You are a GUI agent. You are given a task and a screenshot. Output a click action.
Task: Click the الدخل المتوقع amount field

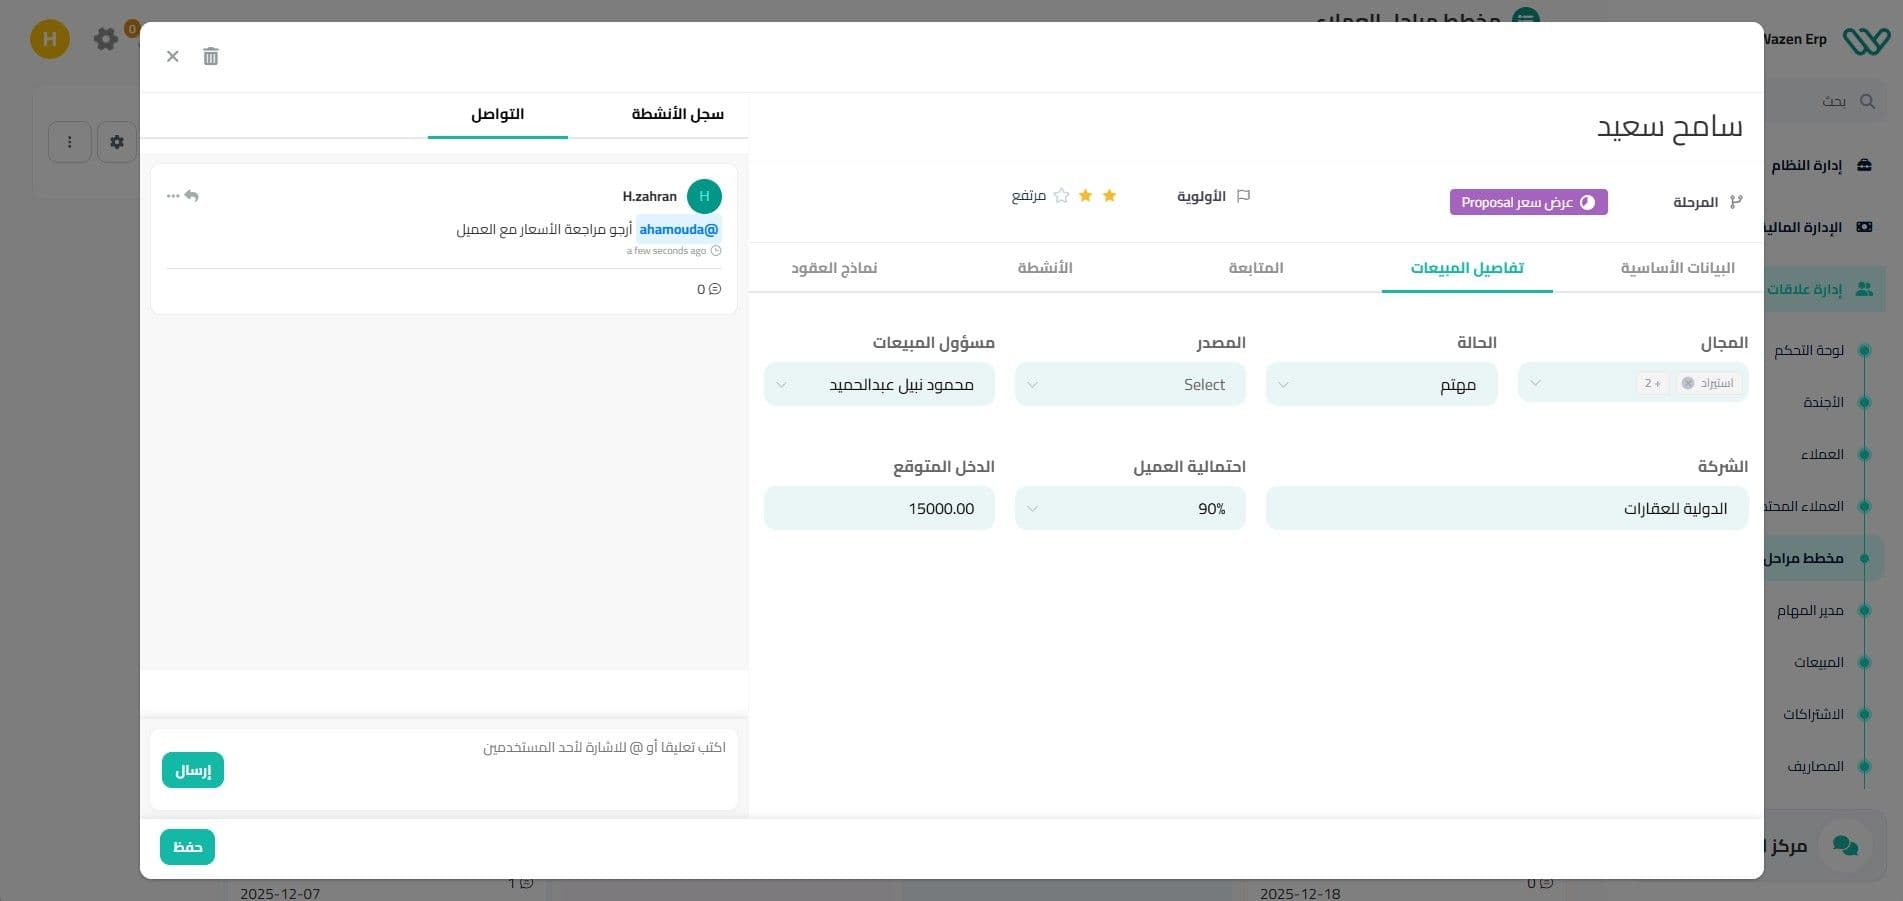(x=879, y=509)
